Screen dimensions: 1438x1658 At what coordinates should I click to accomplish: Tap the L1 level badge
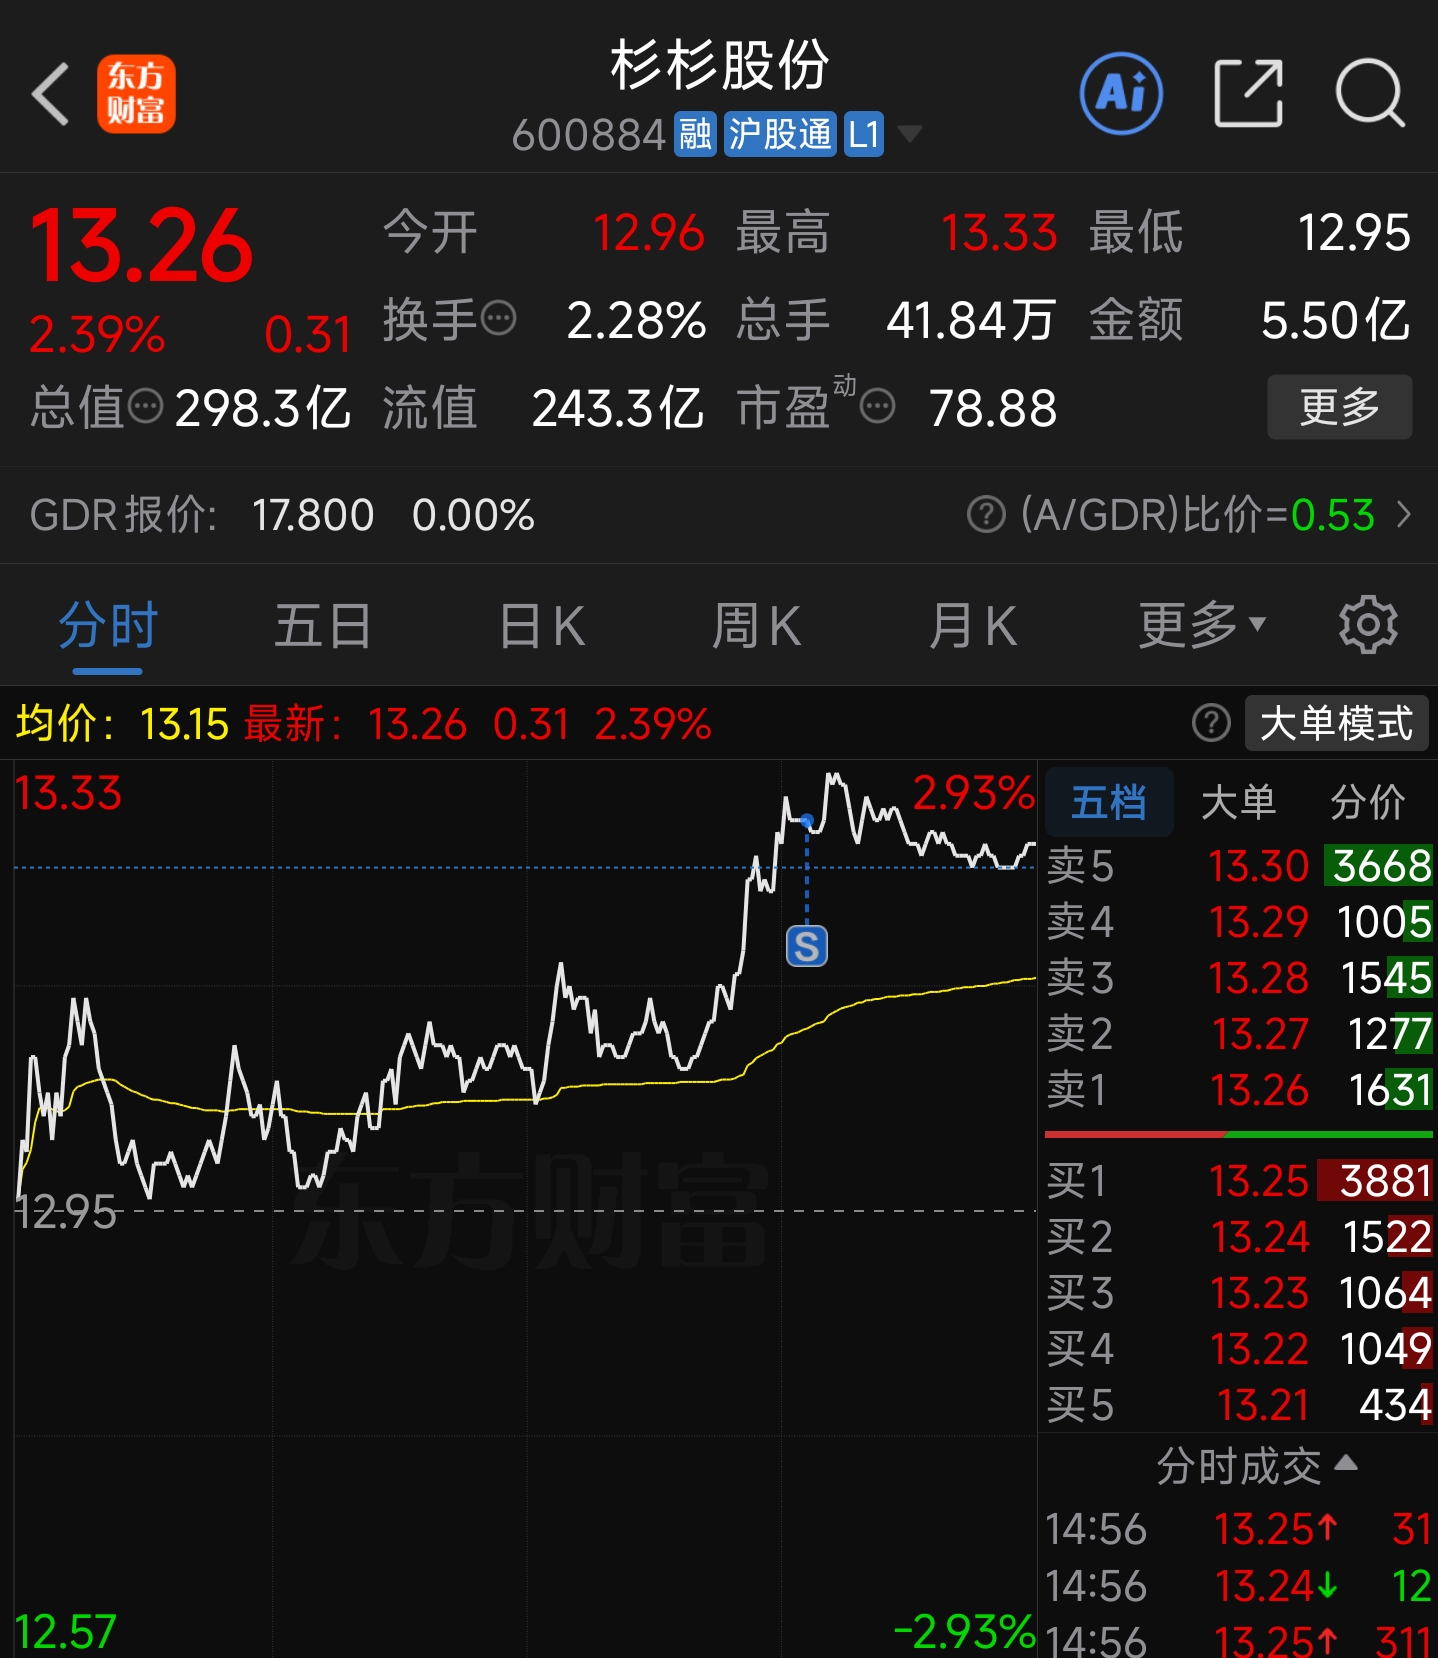pos(864,134)
